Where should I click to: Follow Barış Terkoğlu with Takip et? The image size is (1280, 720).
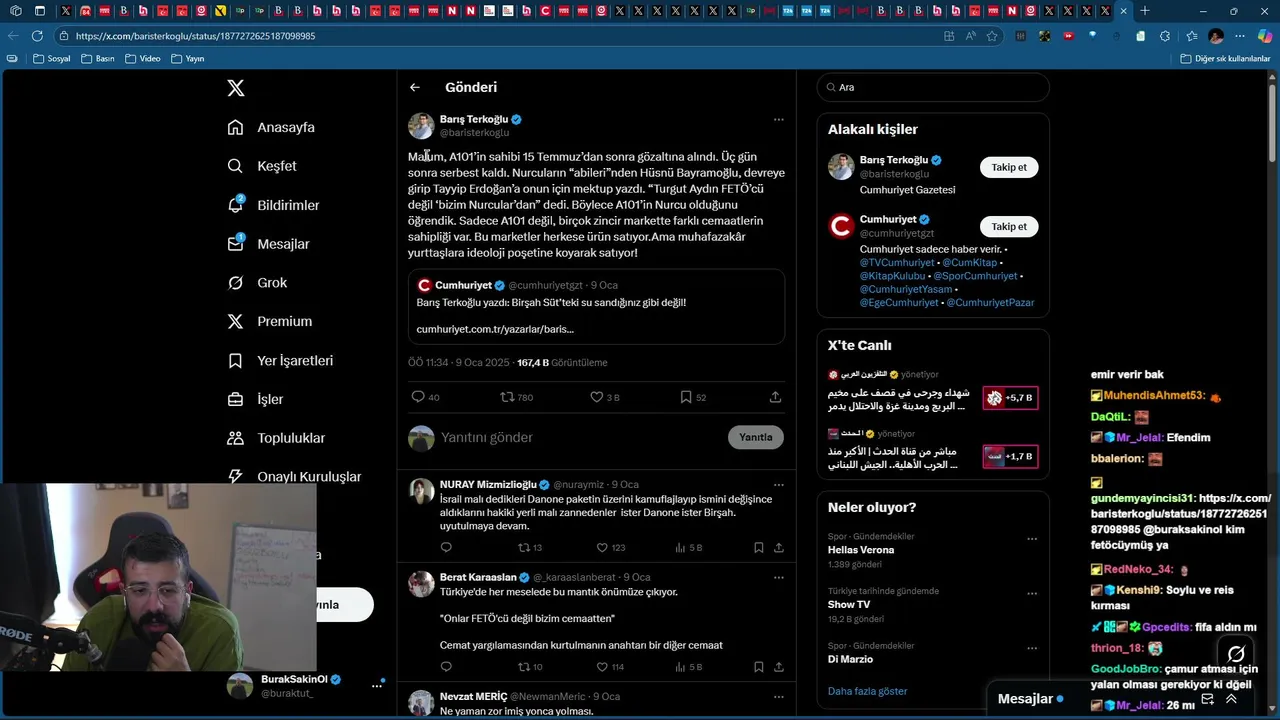[x=1009, y=167]
